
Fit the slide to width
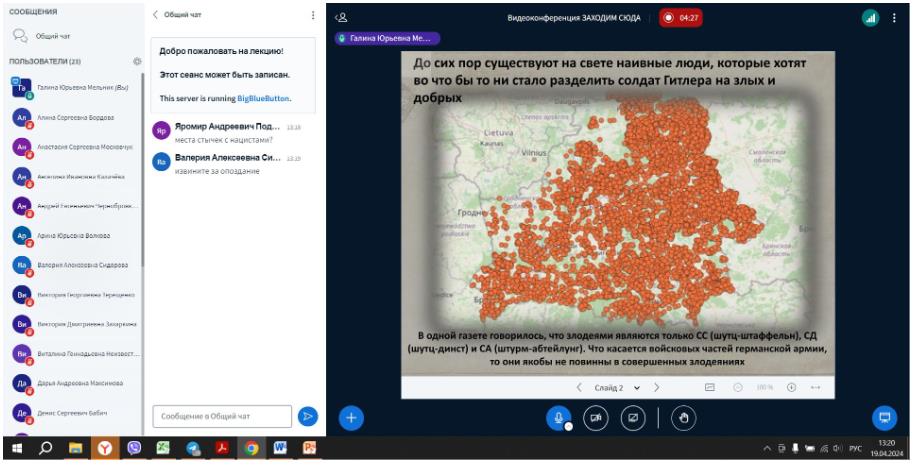point(815,388)
